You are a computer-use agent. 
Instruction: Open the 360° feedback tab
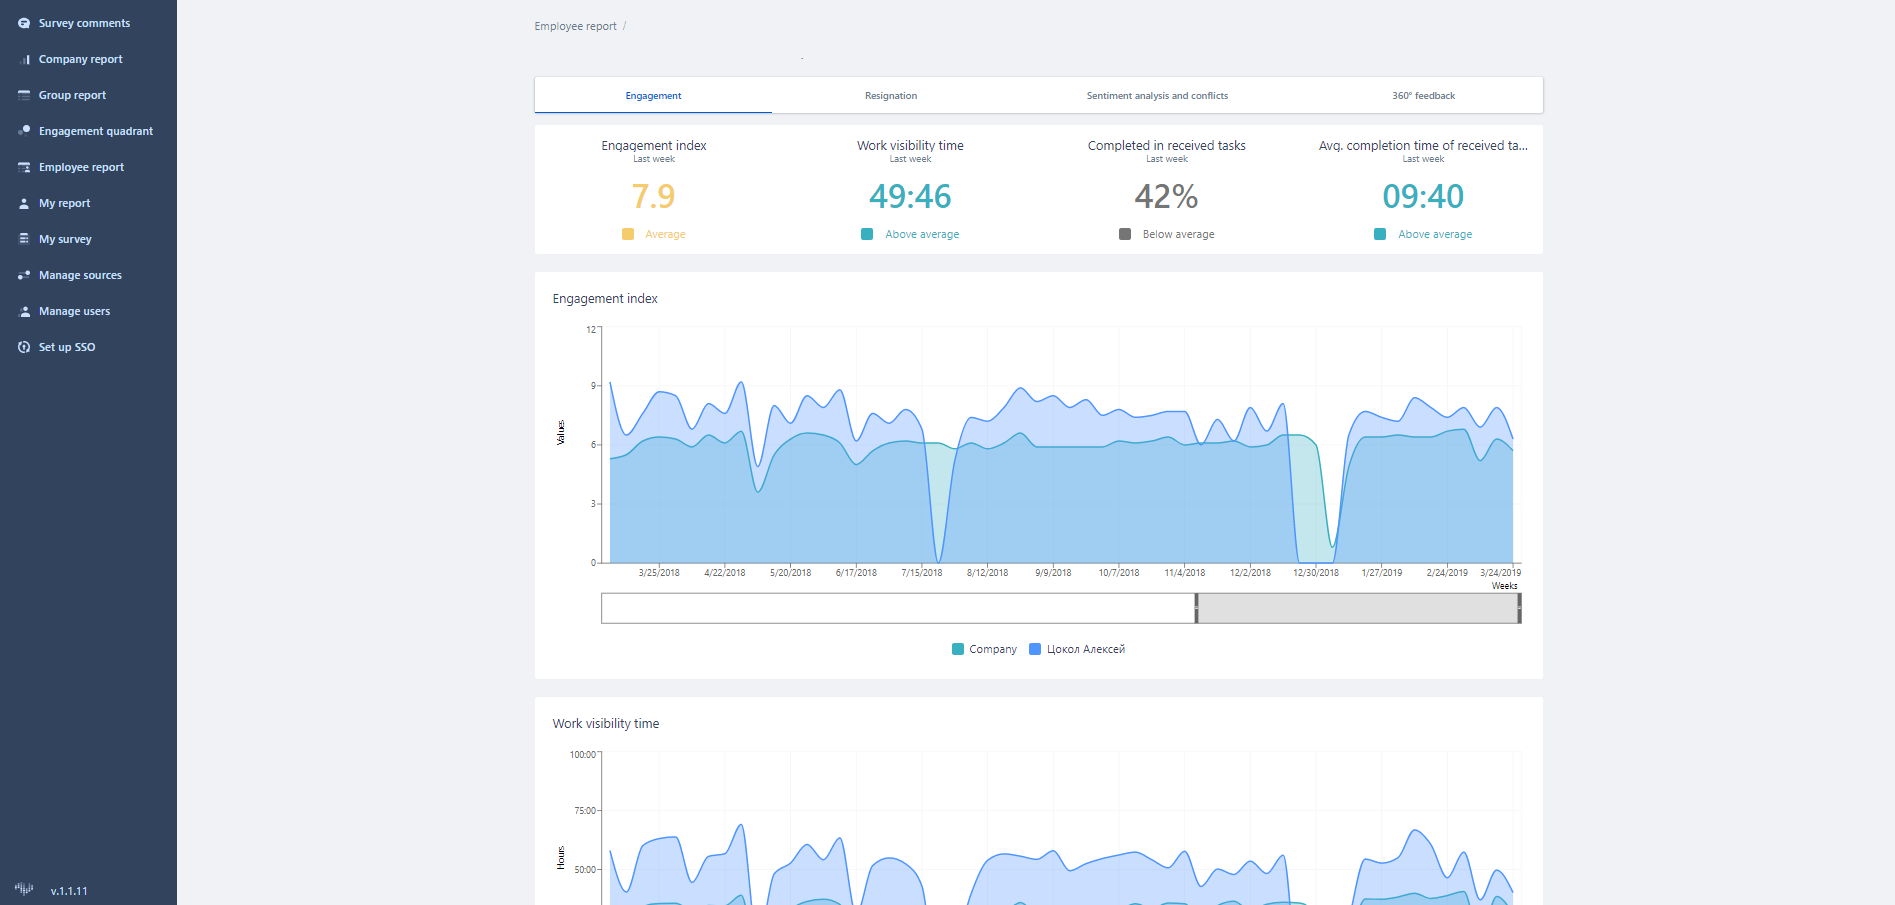tap(1423, 96)
